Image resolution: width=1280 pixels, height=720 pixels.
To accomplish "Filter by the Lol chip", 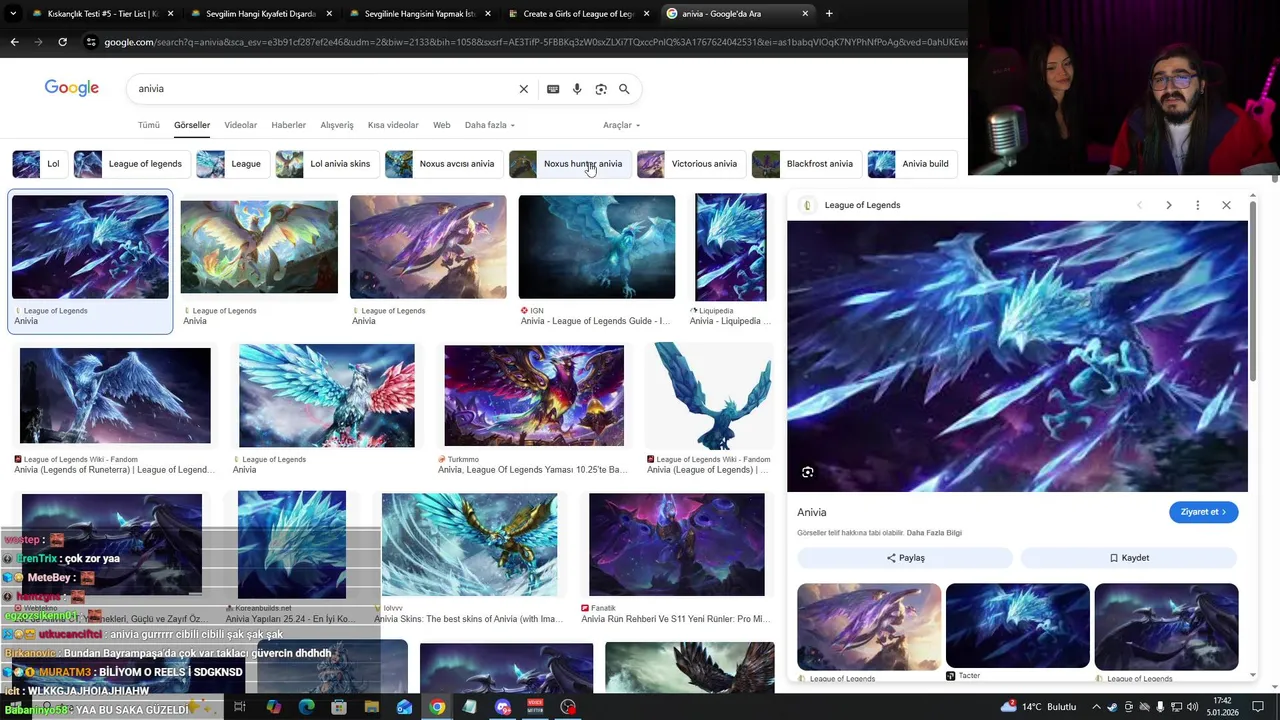I will [x=38, y=164].
